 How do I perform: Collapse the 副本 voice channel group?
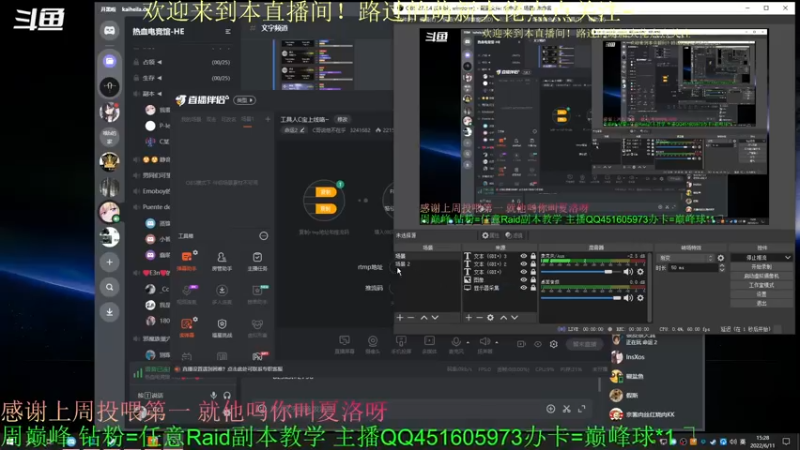(x=159, y=94)
